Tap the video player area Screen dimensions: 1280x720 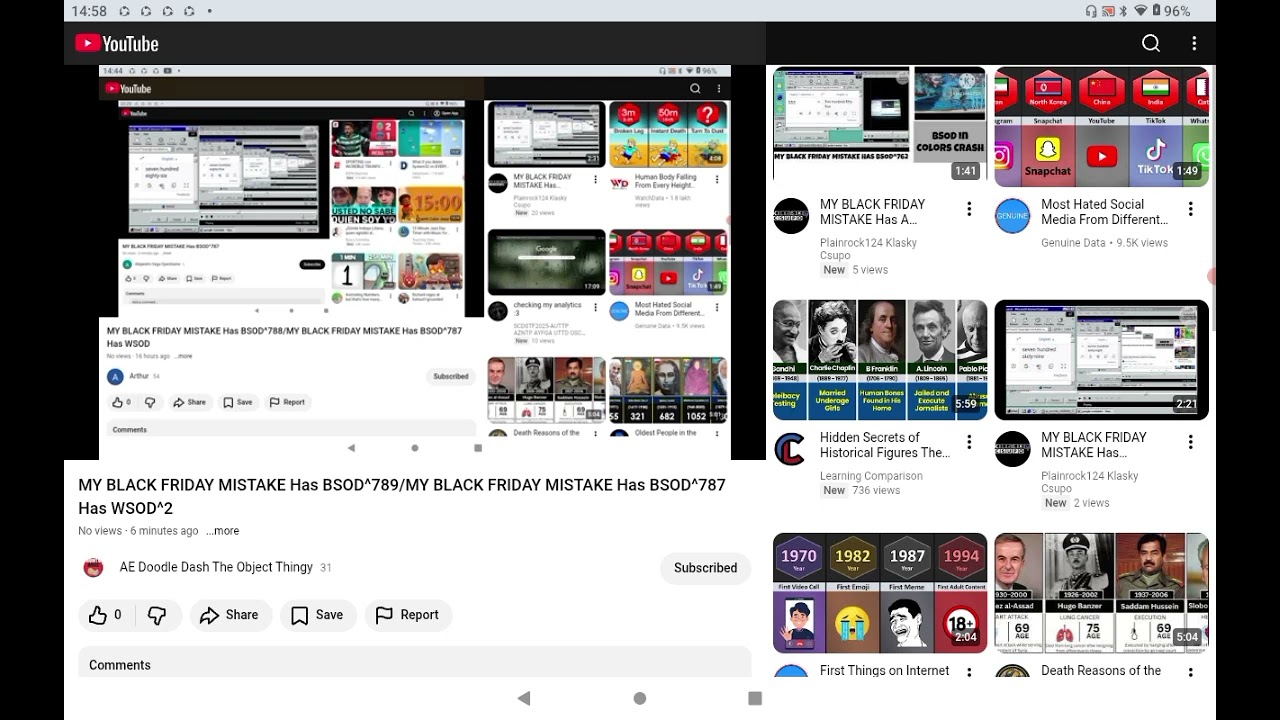(x=414, y=262)
